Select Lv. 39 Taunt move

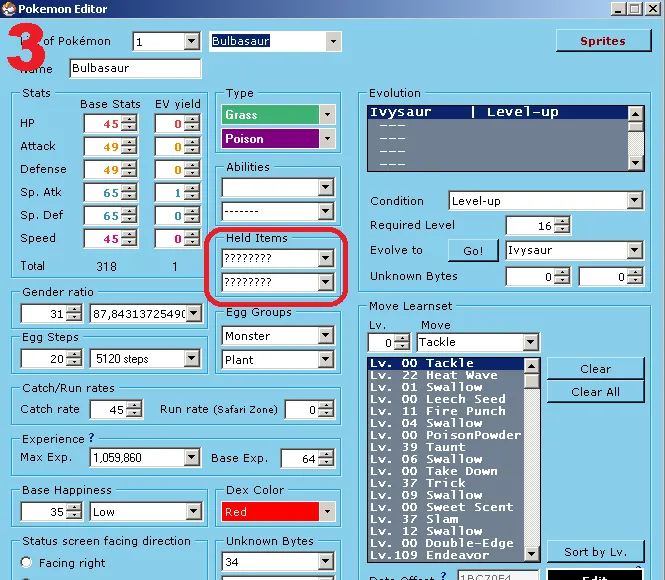(446, 447)
